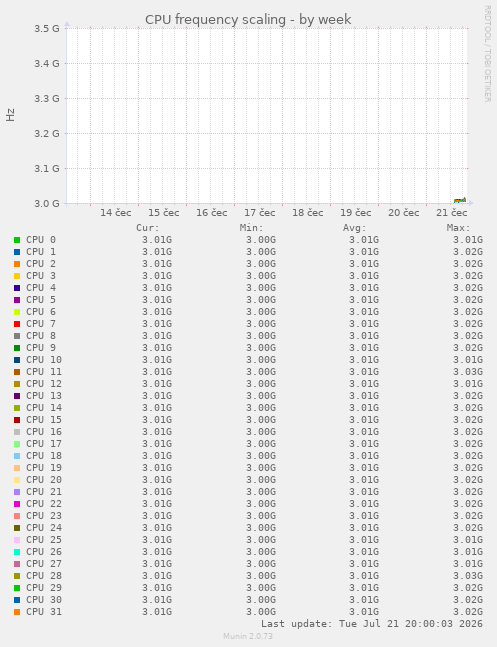Viewport: 497px width, 647px height.
Task: Click the 18 čec date label
Action: coord(308,213)
